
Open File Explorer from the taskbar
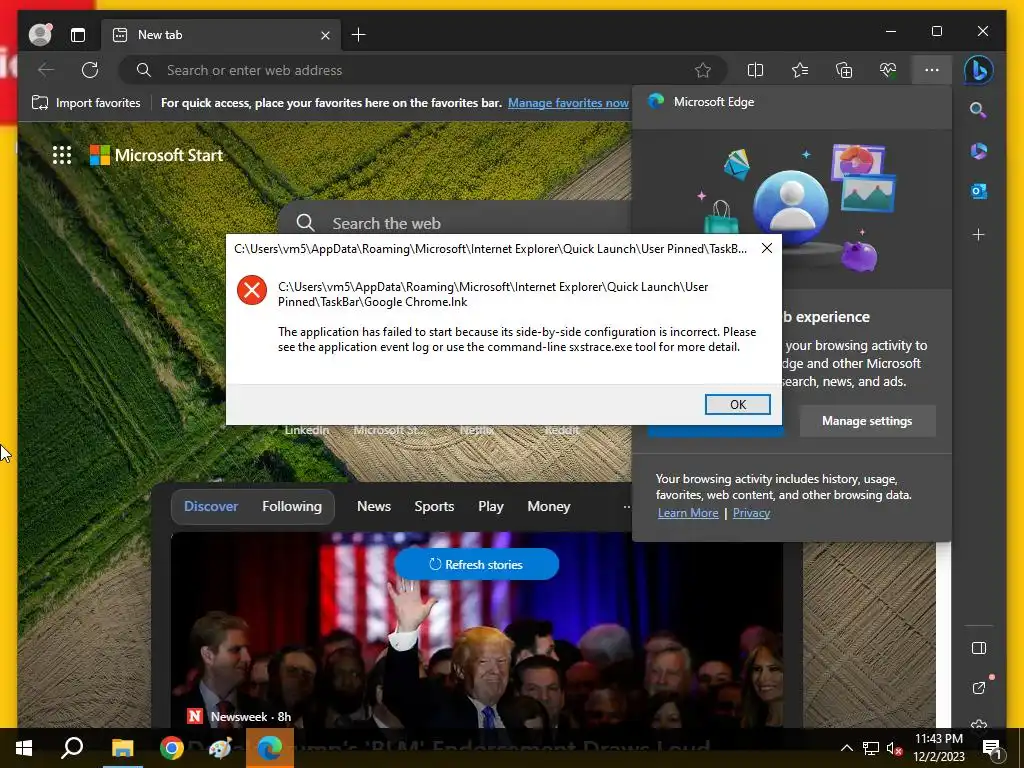click(122, 748)
